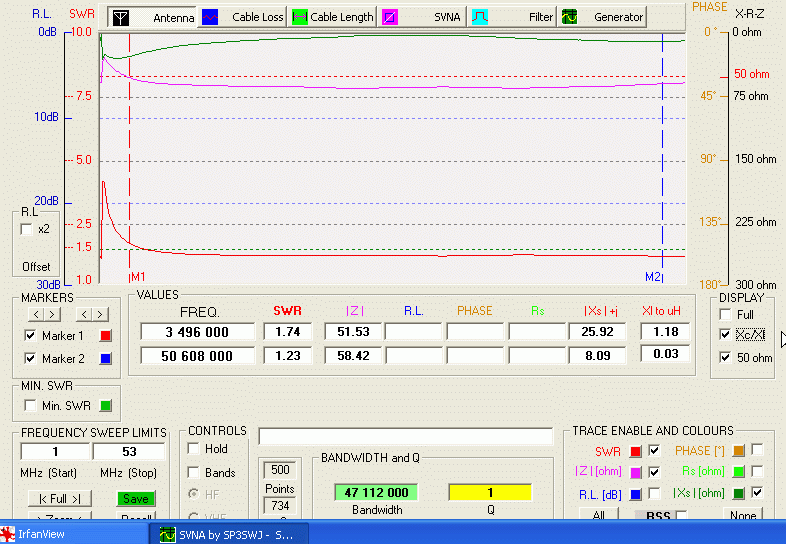This screenshot has width=786, height=544.
Task: Open the Cable Loss measurement mode
Action: point(242,17)
